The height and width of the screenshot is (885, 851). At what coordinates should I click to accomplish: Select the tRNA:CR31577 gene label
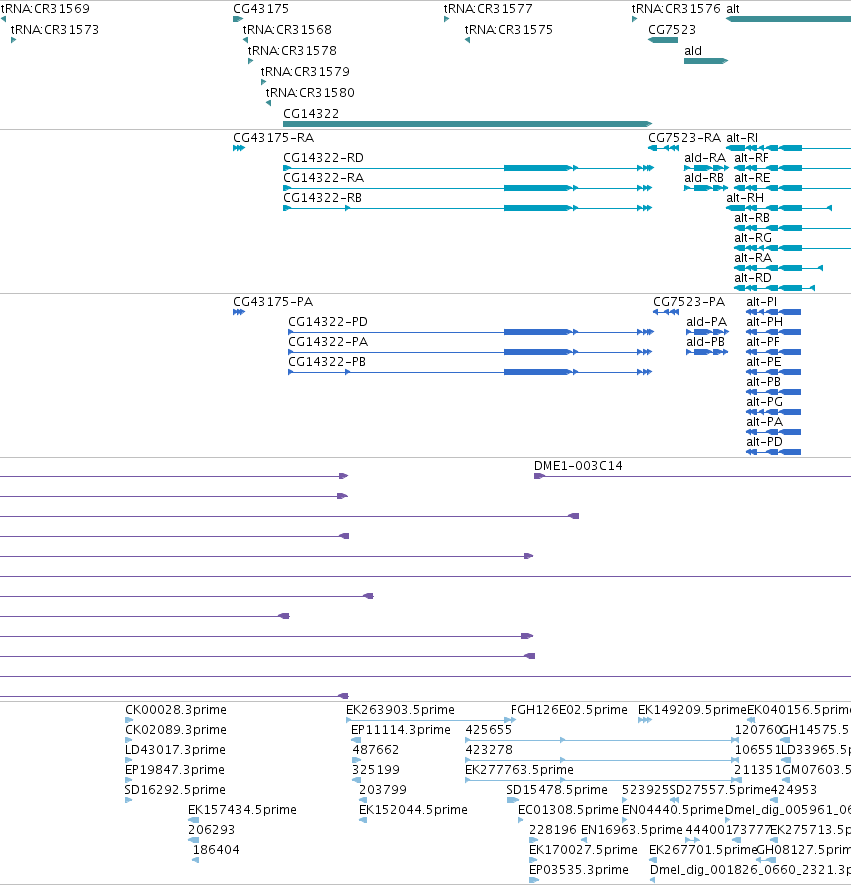pyautogui.click(x=488, y=9)
